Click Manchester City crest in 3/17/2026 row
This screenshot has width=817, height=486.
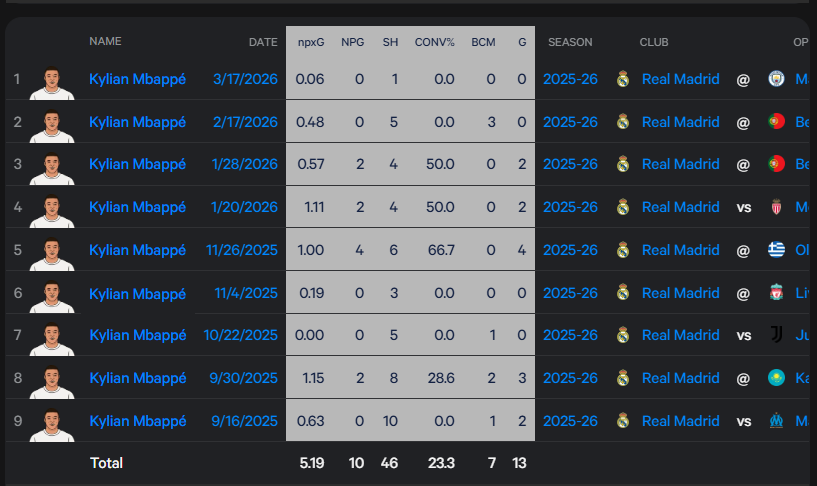(776, 79)
